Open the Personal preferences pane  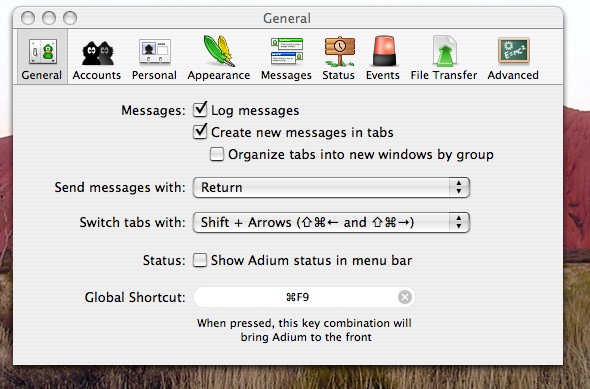(154, 58)
